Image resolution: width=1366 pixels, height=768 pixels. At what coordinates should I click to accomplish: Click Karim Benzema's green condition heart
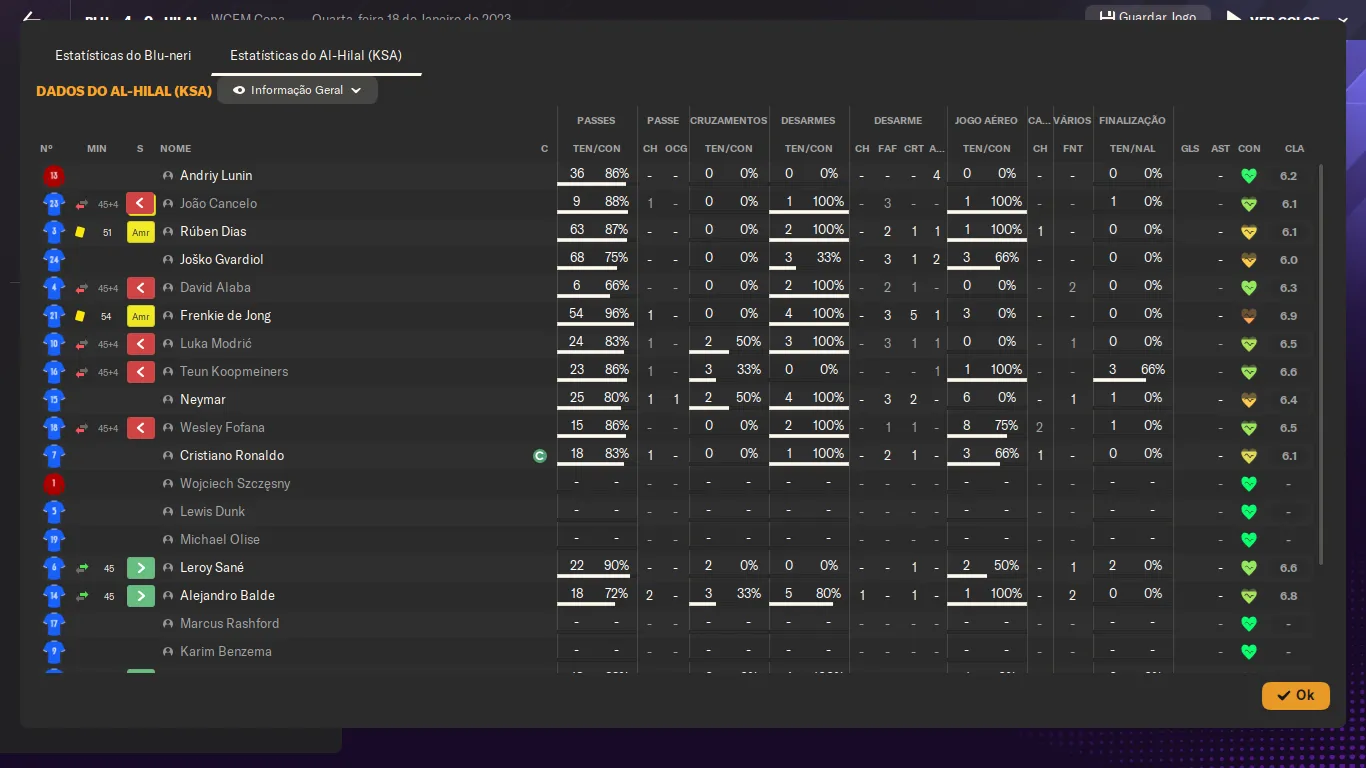tap(1248, 652)
